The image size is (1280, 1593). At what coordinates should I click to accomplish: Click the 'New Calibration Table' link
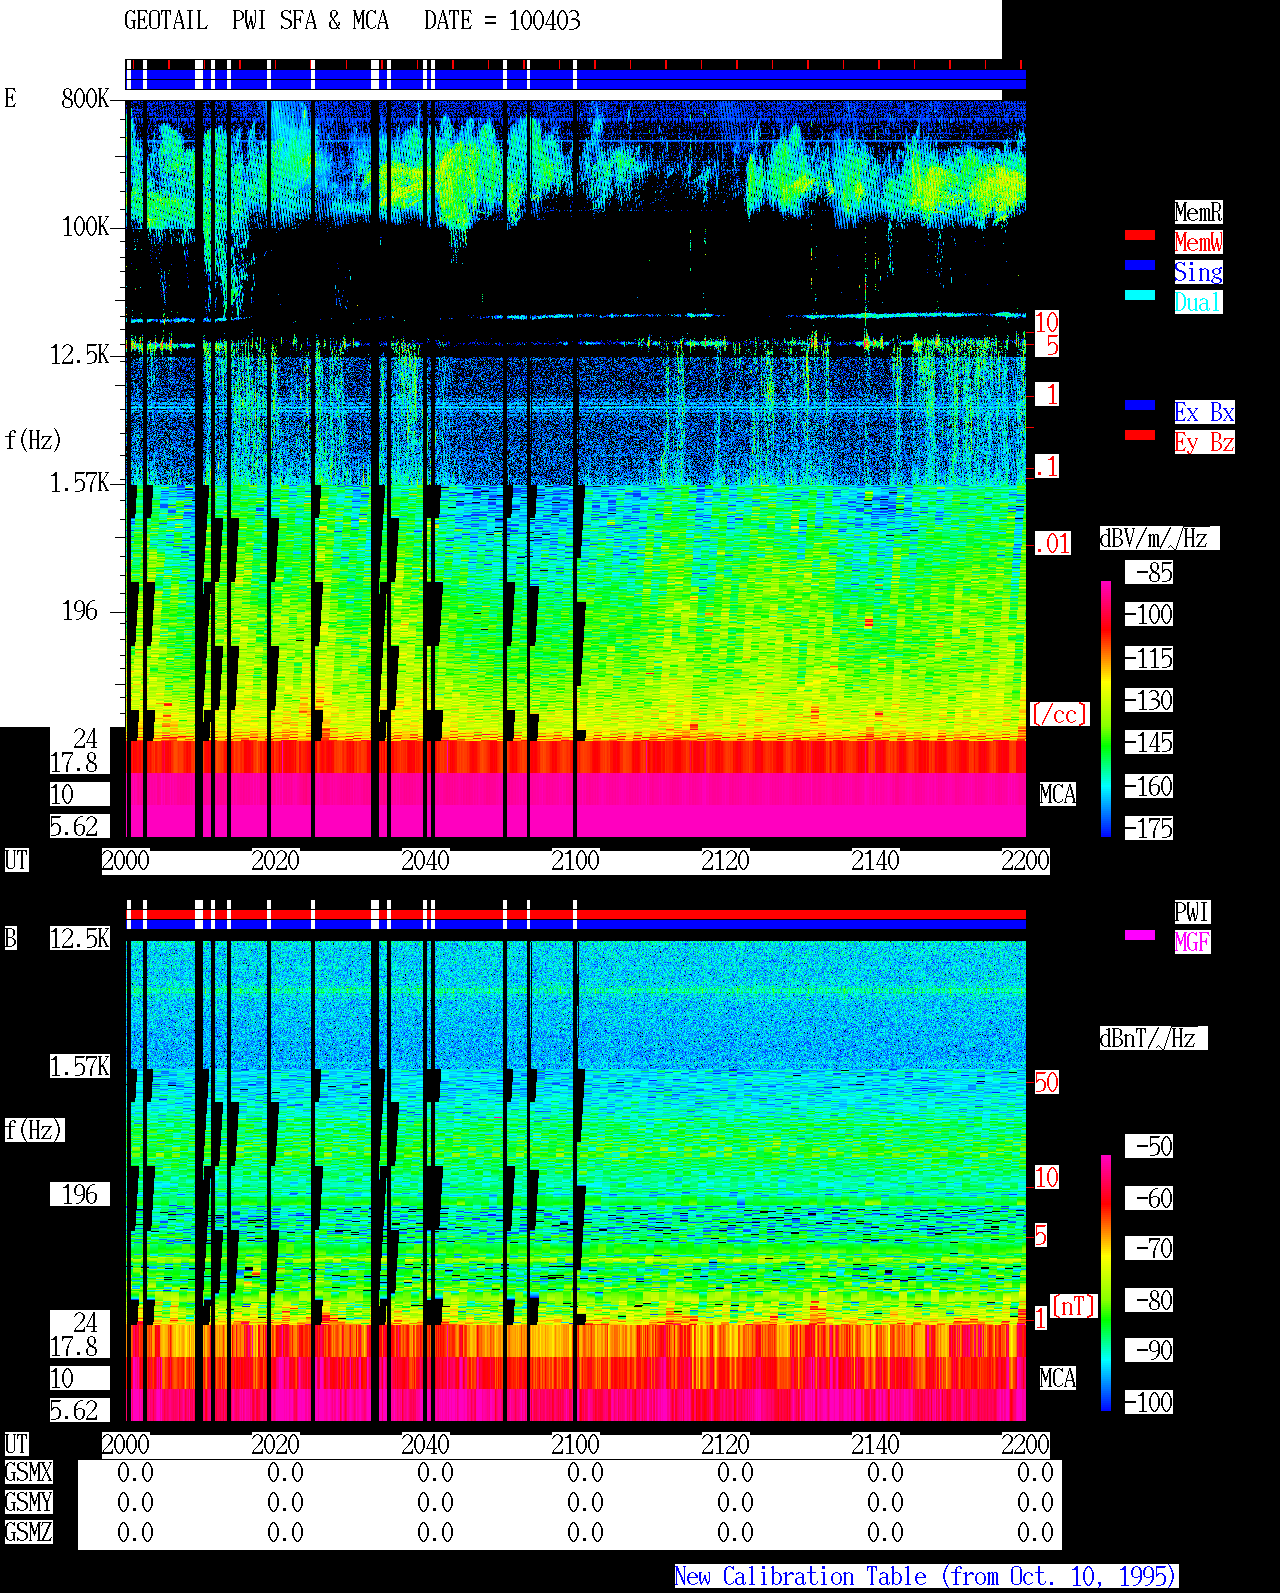coord(926,1577)
